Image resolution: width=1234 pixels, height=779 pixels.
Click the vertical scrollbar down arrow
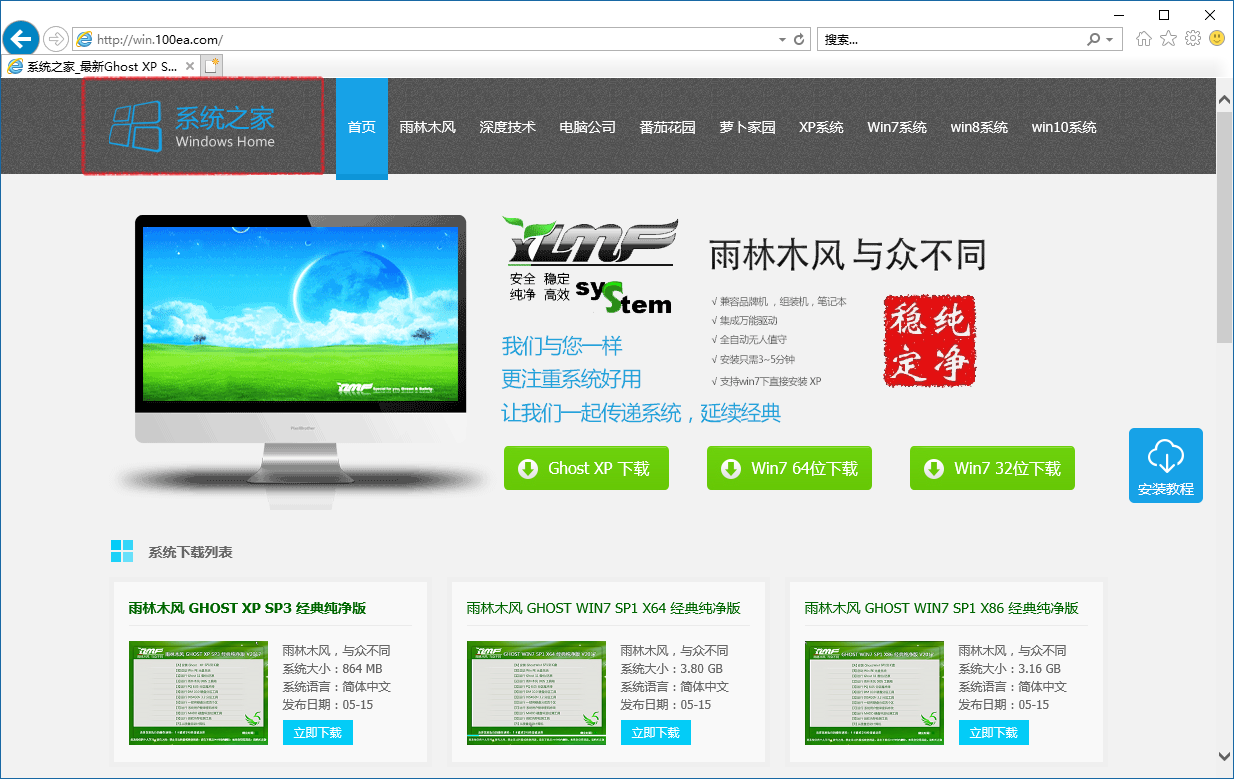pyautogui.click(x=1224, y=757)
